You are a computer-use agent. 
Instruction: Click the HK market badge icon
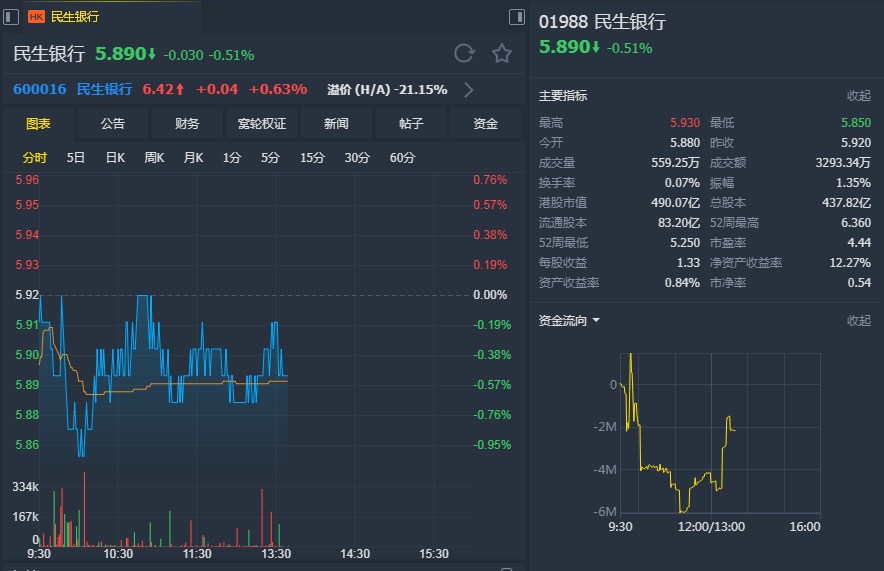pyautogui.click(x=36, y=17)
